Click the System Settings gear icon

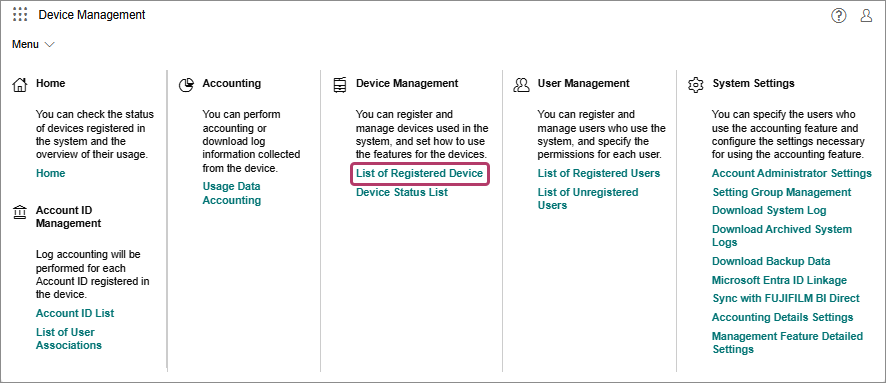coord(695,85)
